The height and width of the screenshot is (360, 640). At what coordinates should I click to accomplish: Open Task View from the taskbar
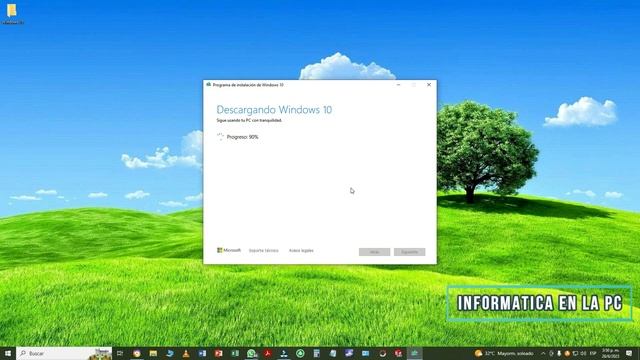point(120,353)
